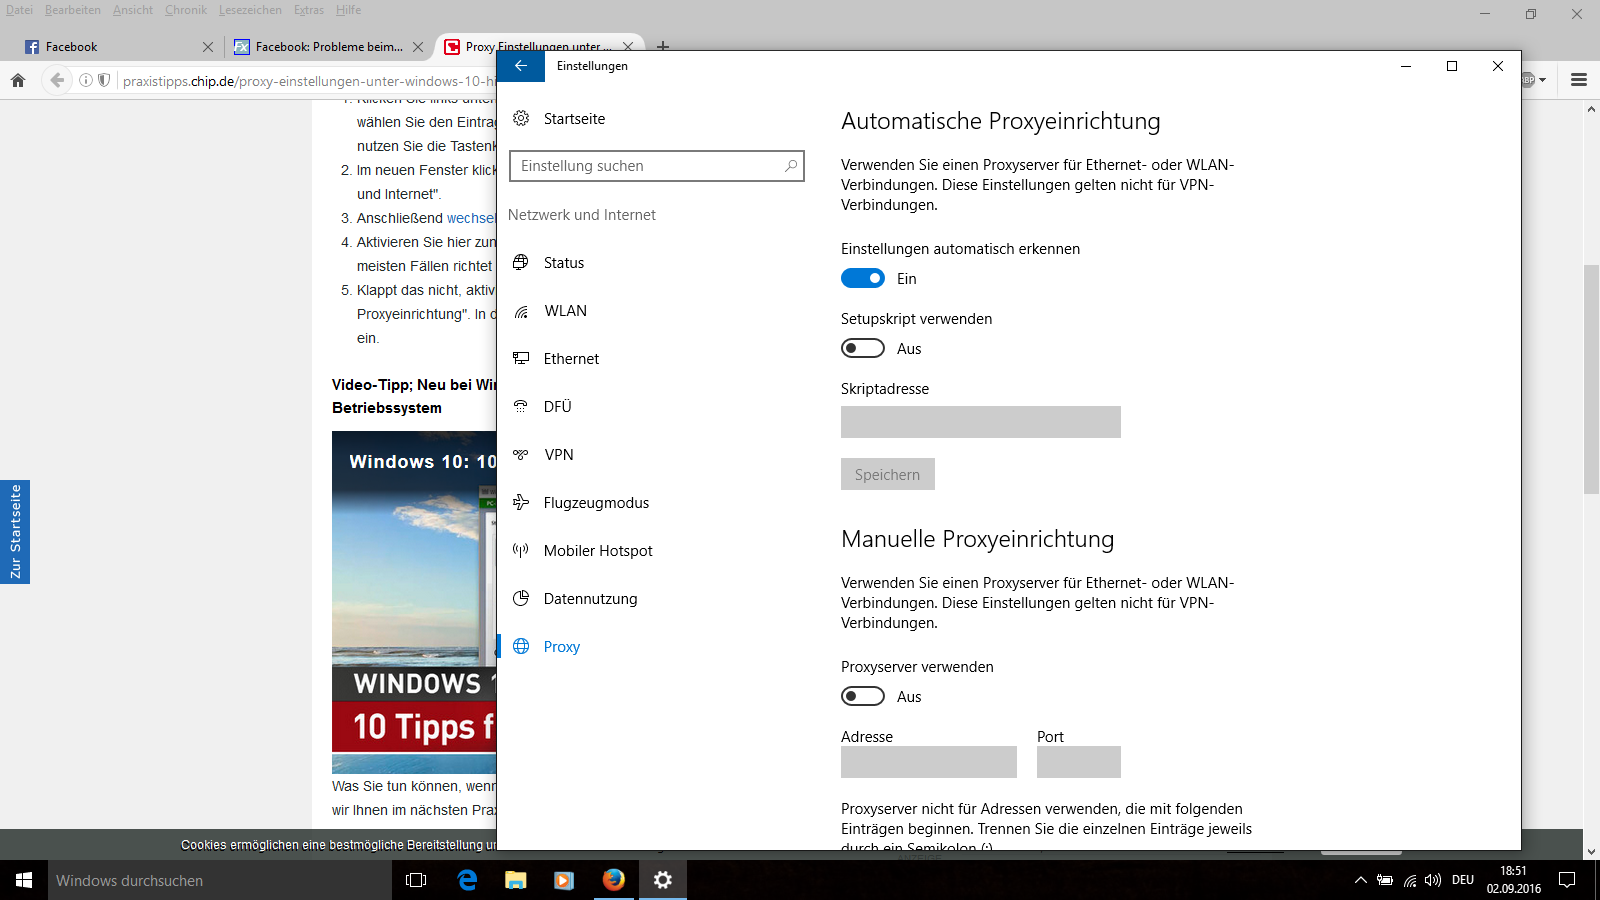Click Firefox URL address bar
1600x900 pixels.
click(308, 81)
